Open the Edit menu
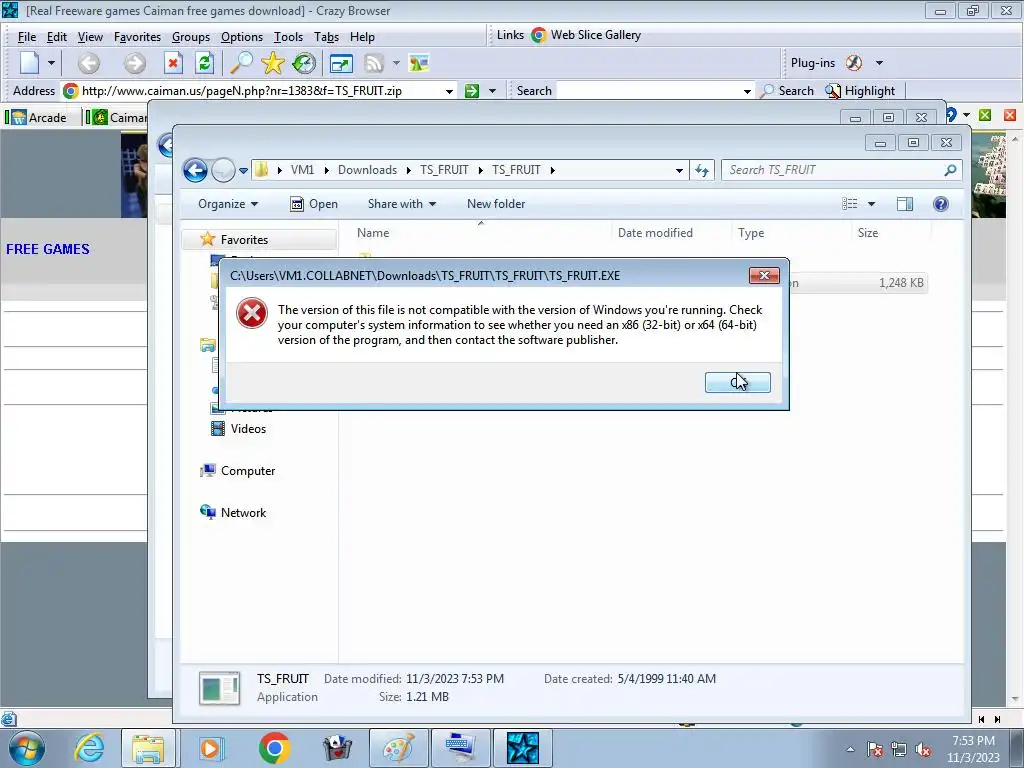 coord(57,37)
